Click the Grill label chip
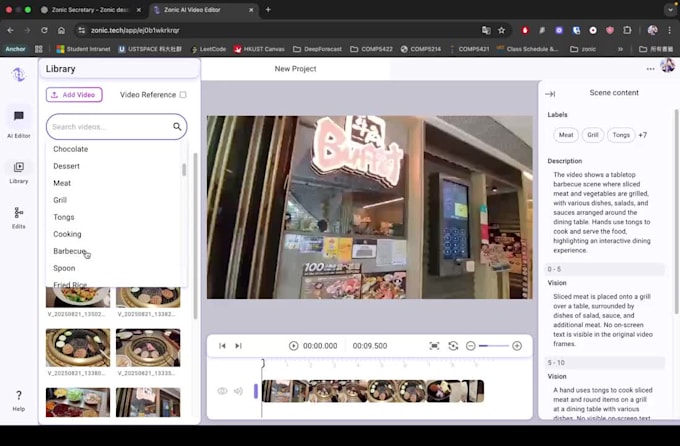The image size is (680, 446). [593, 135]
